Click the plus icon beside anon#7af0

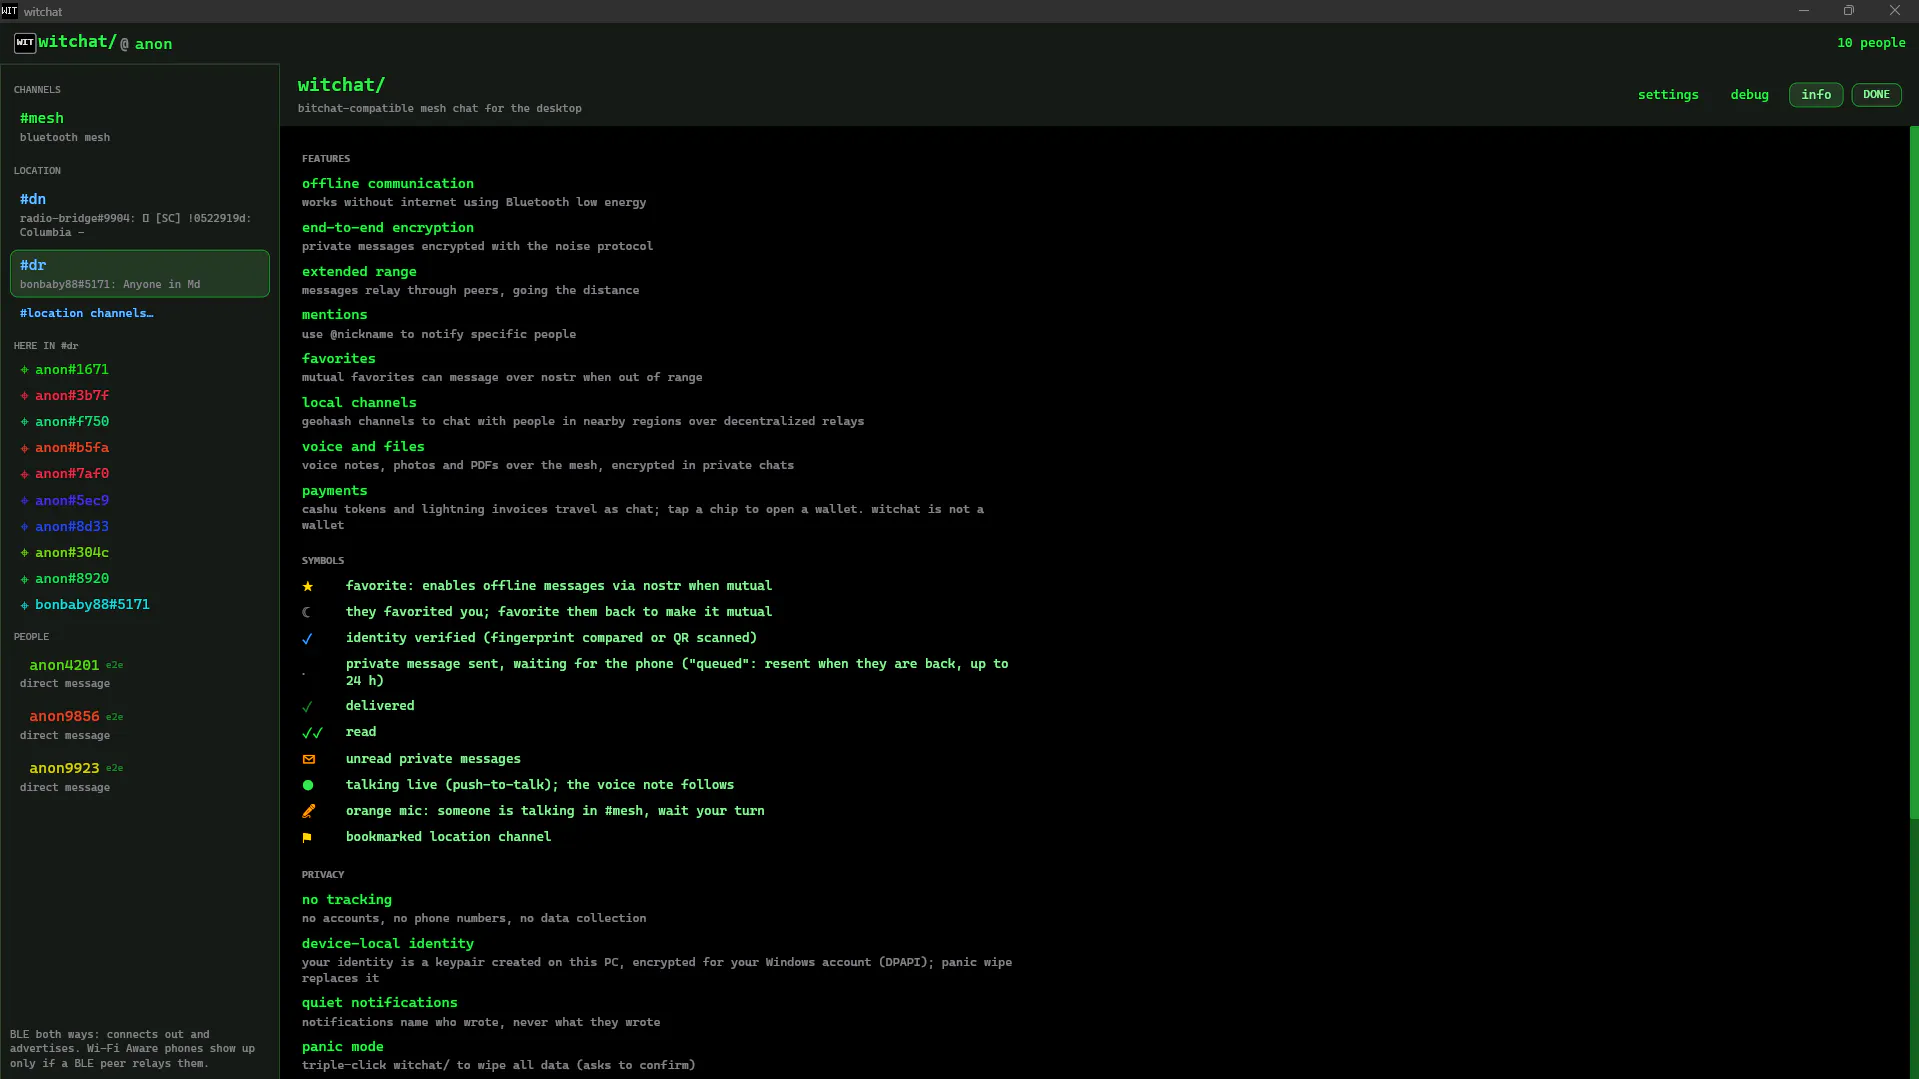(x=25, y=474)
